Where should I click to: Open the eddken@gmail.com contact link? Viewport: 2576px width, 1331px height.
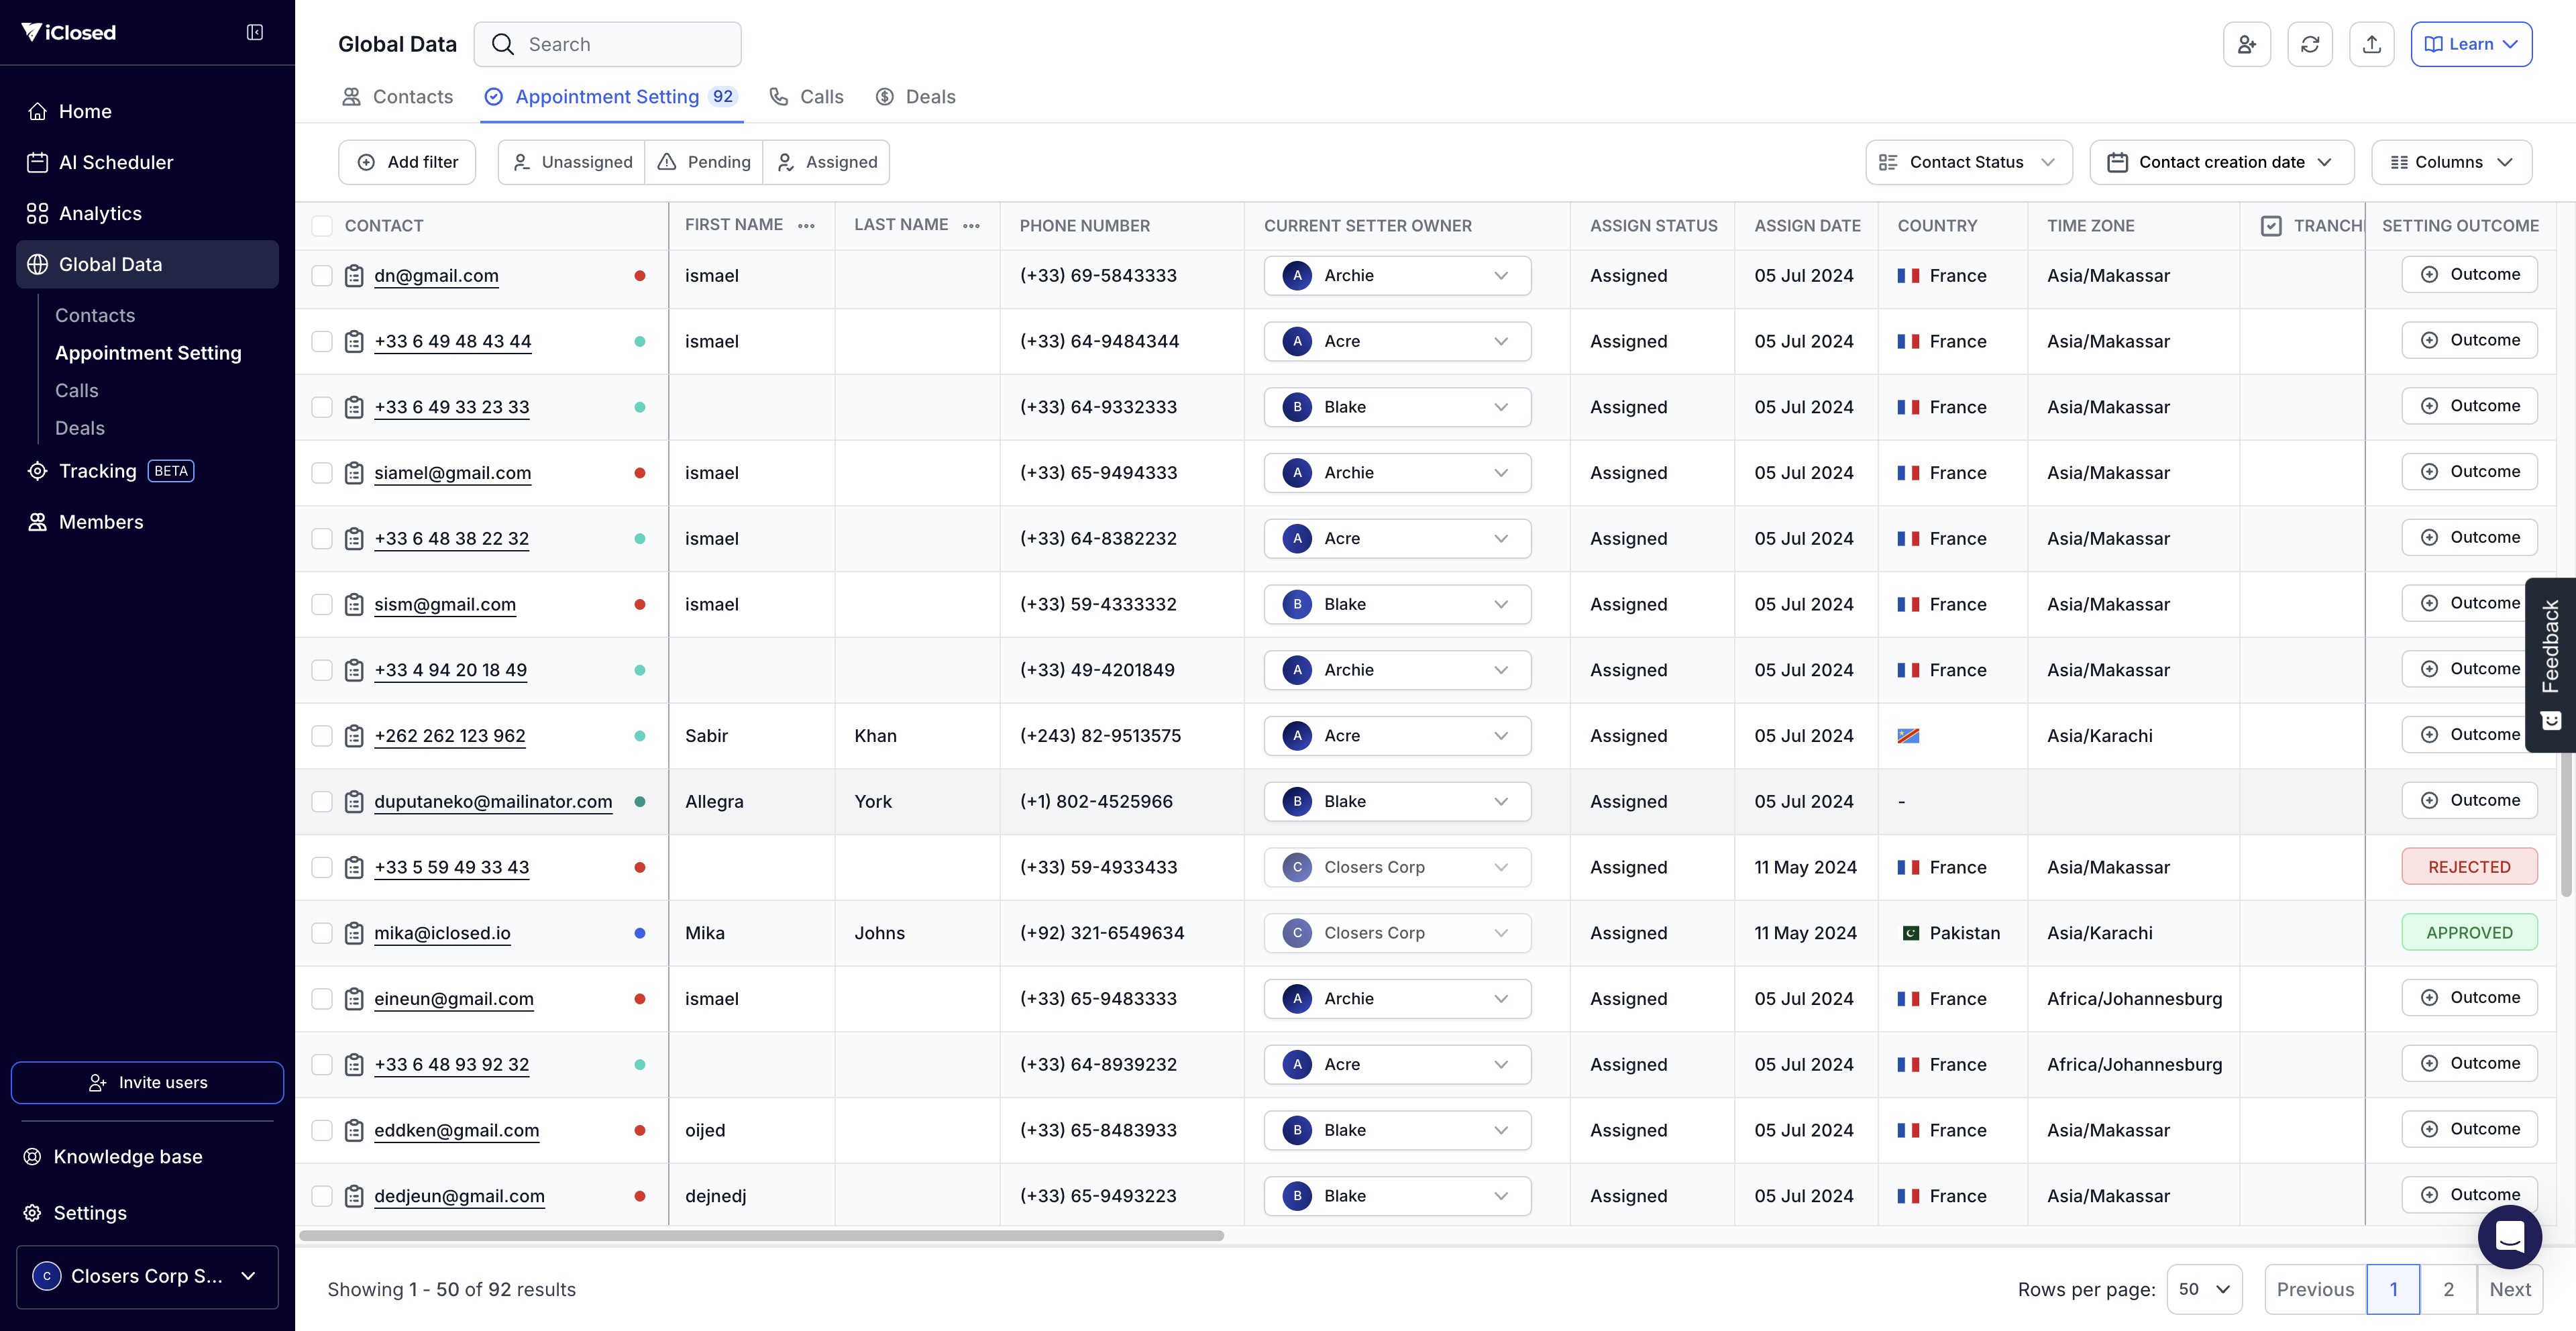[456, 1130]
